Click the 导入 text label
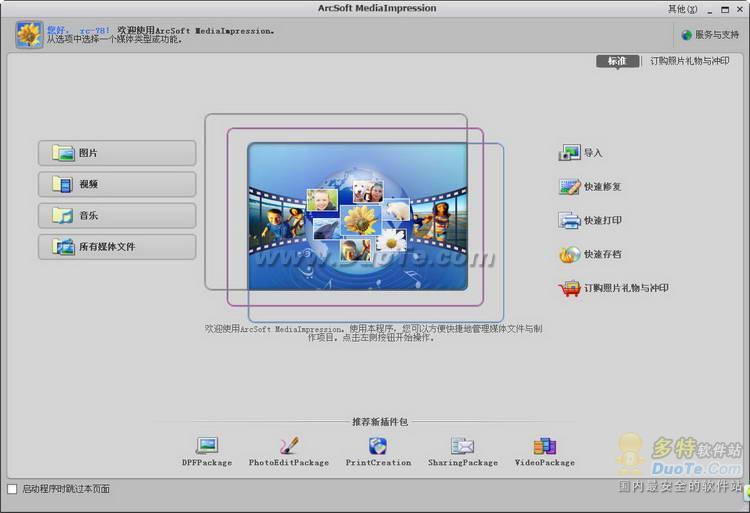Image resolution: width=750 pixels, height=513 pixels. (x=593, y=153)
